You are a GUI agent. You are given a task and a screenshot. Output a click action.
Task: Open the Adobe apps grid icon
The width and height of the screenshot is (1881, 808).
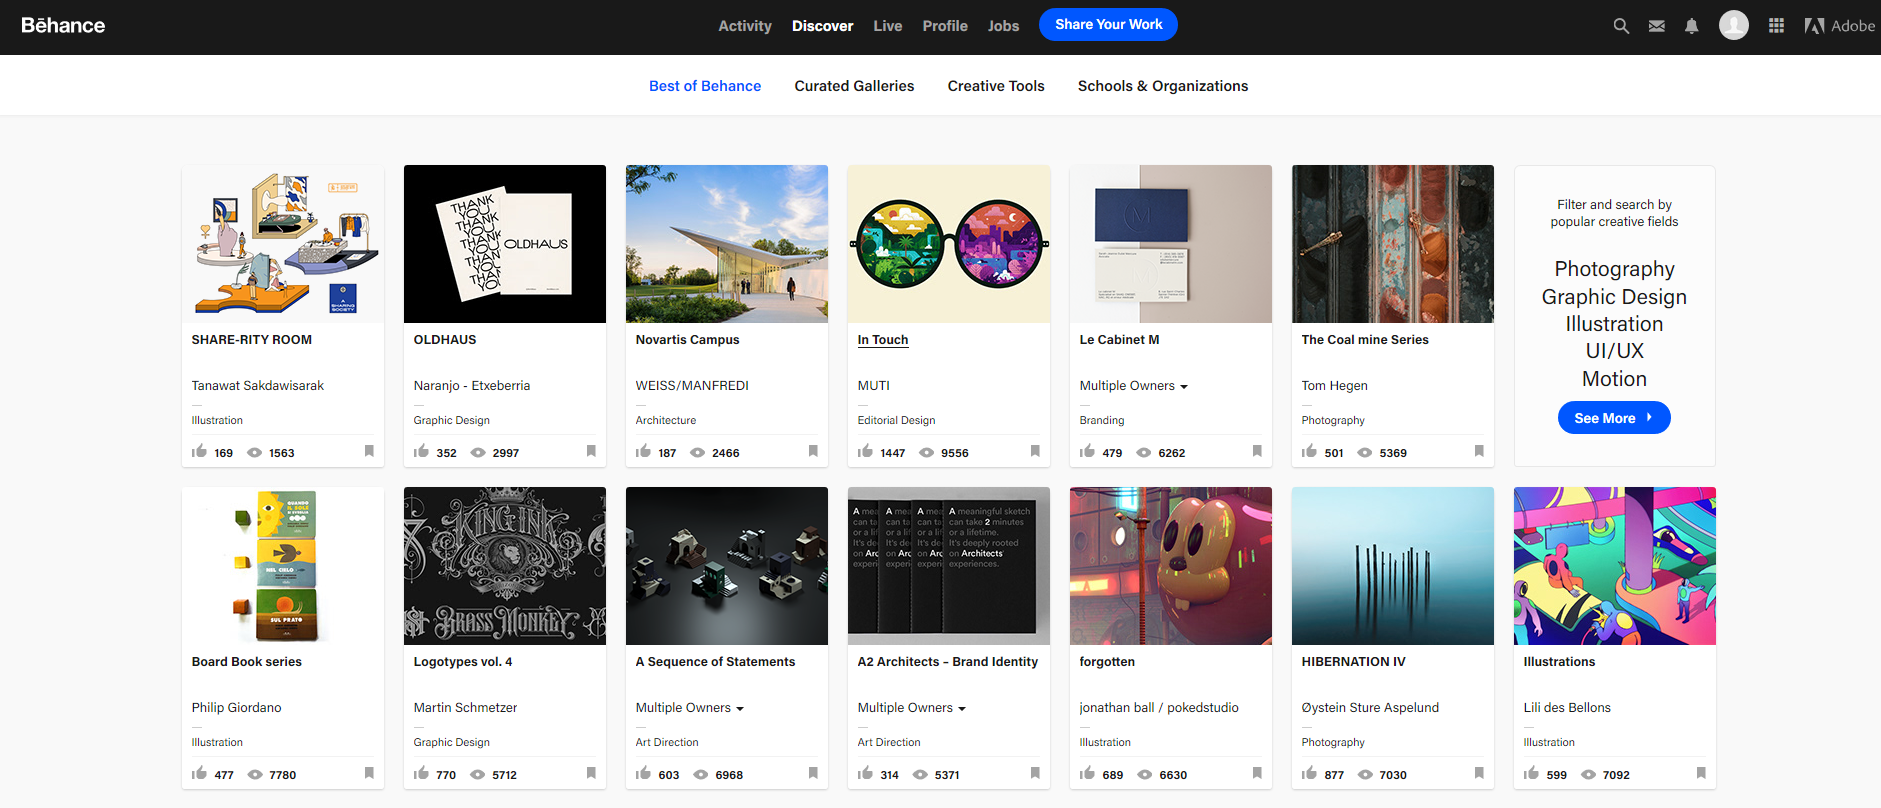(1776, 26)
